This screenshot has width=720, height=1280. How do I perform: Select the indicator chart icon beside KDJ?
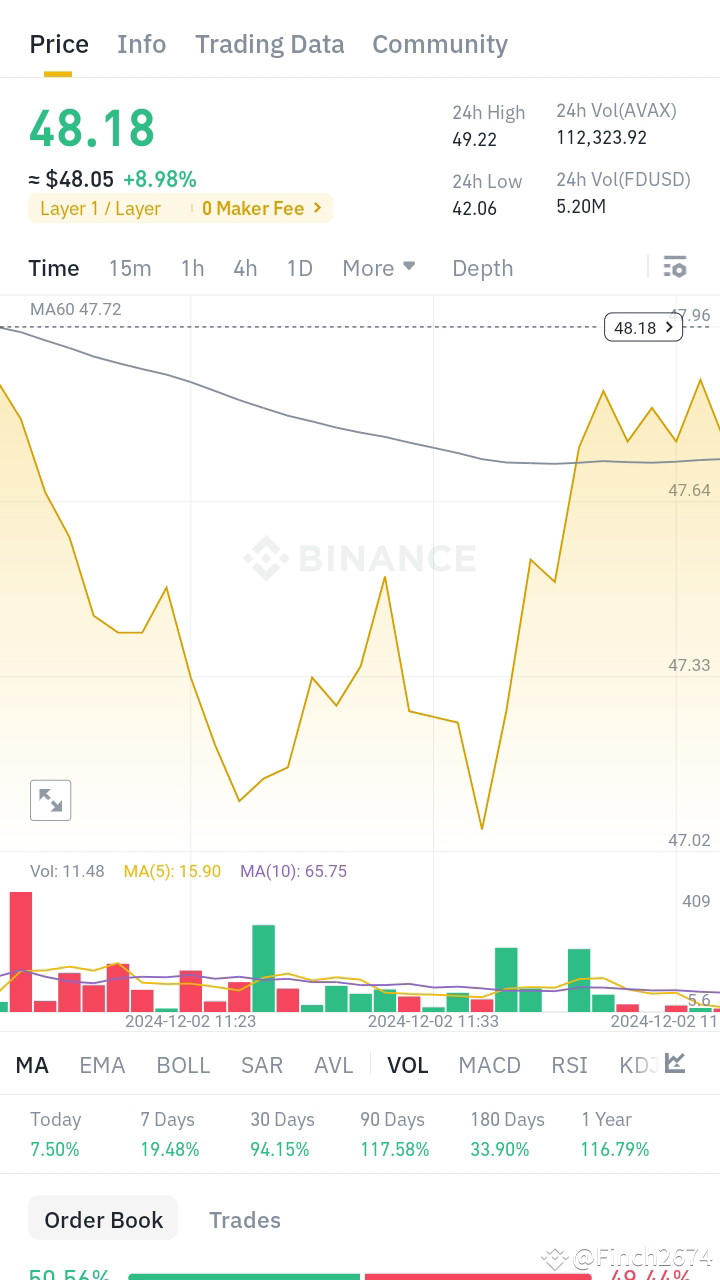674,1063
